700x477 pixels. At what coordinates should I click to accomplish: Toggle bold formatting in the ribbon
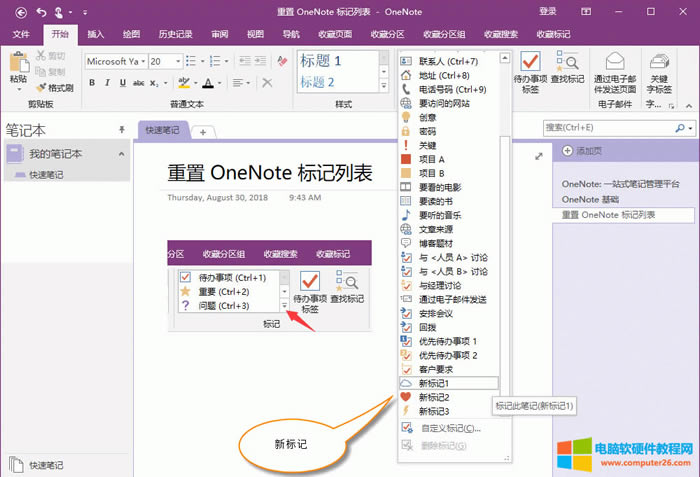click(91, 82)
